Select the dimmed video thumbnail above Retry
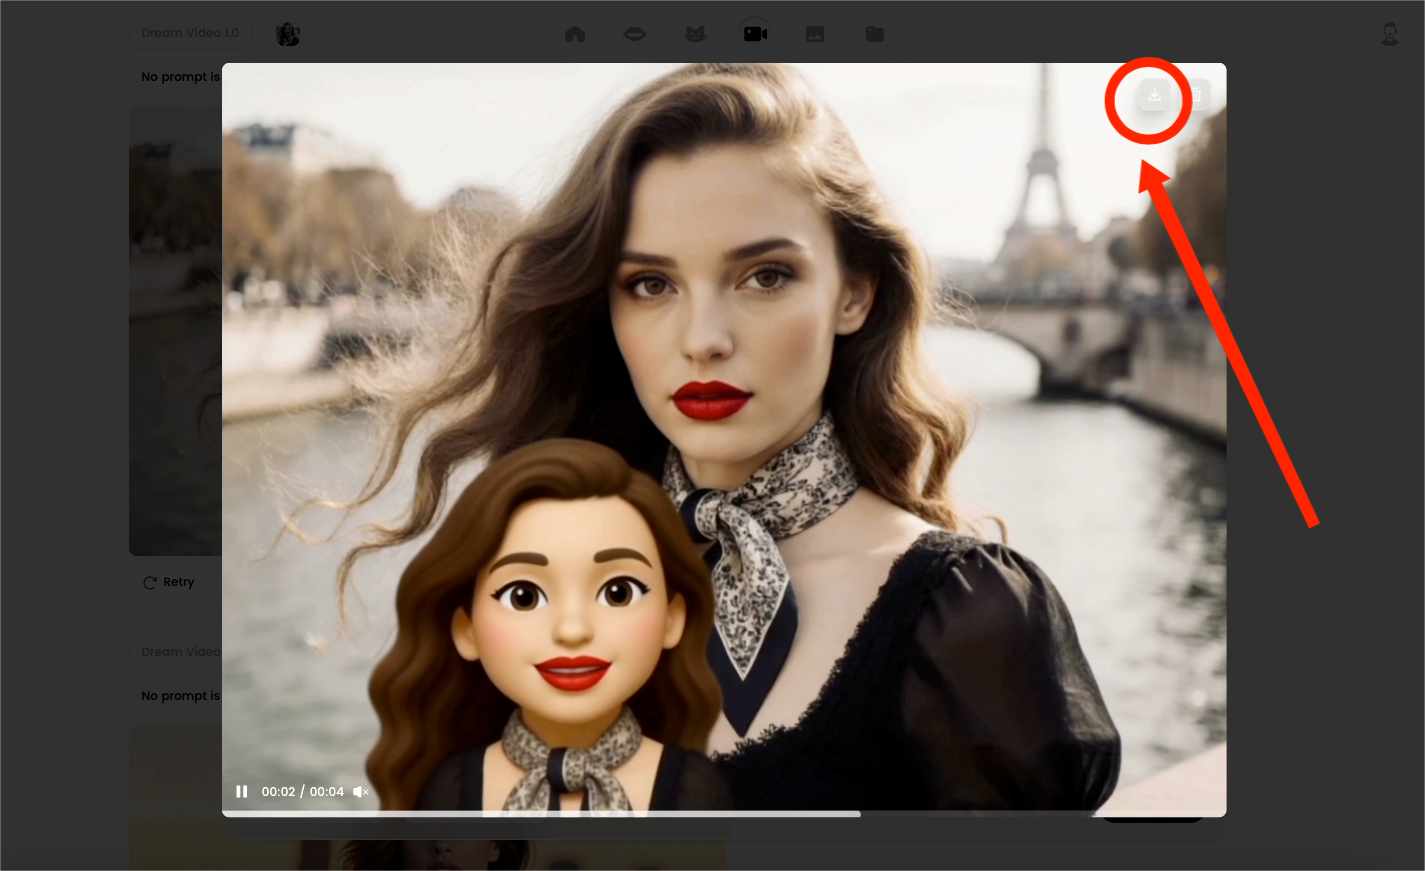This screenshot has height=871, width=1425. click(x=175, y=330)
